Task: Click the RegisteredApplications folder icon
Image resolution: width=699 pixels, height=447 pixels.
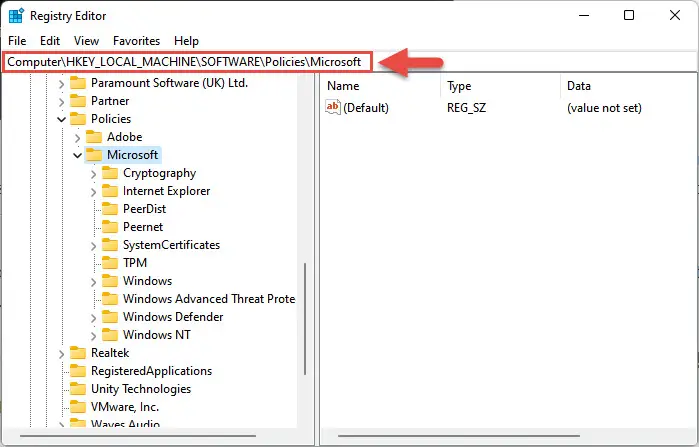Action: (x=78, y=370)
